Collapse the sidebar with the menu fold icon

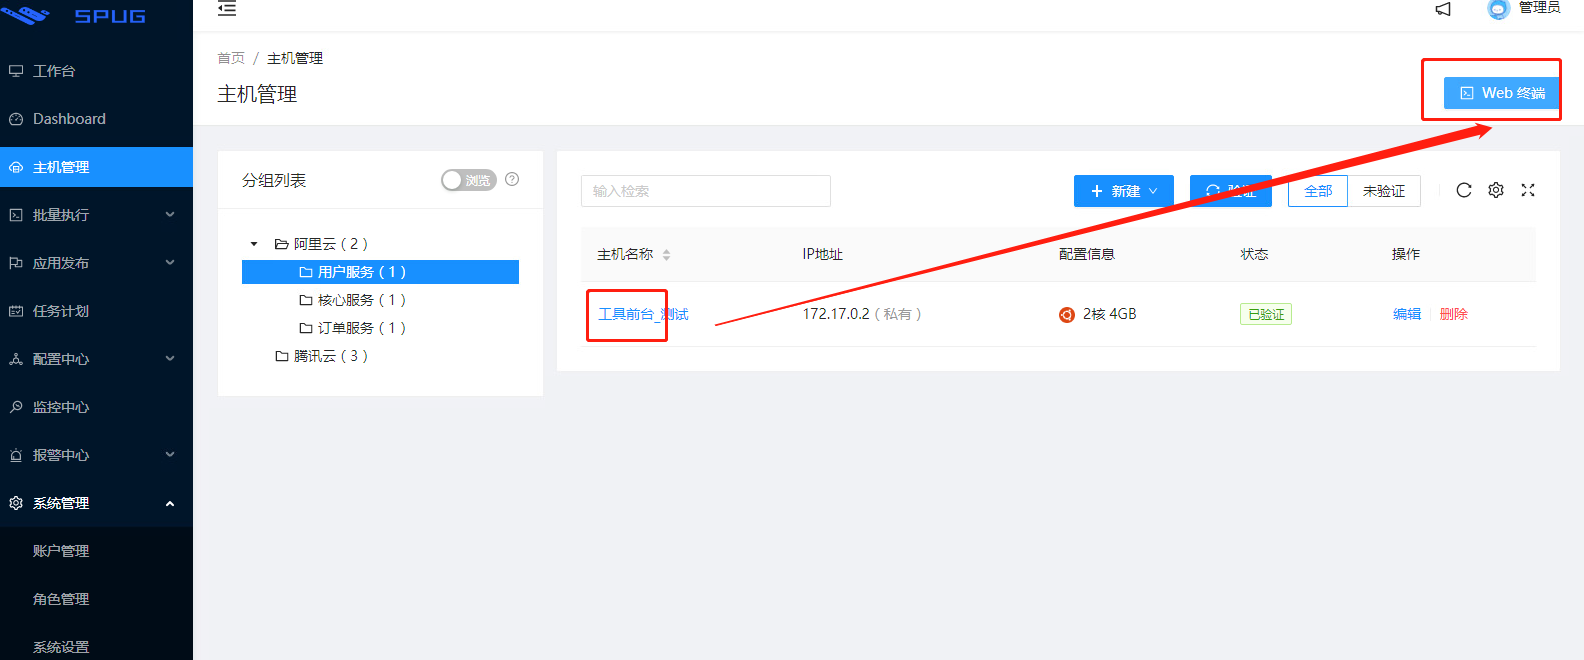[x=227, y=9]
